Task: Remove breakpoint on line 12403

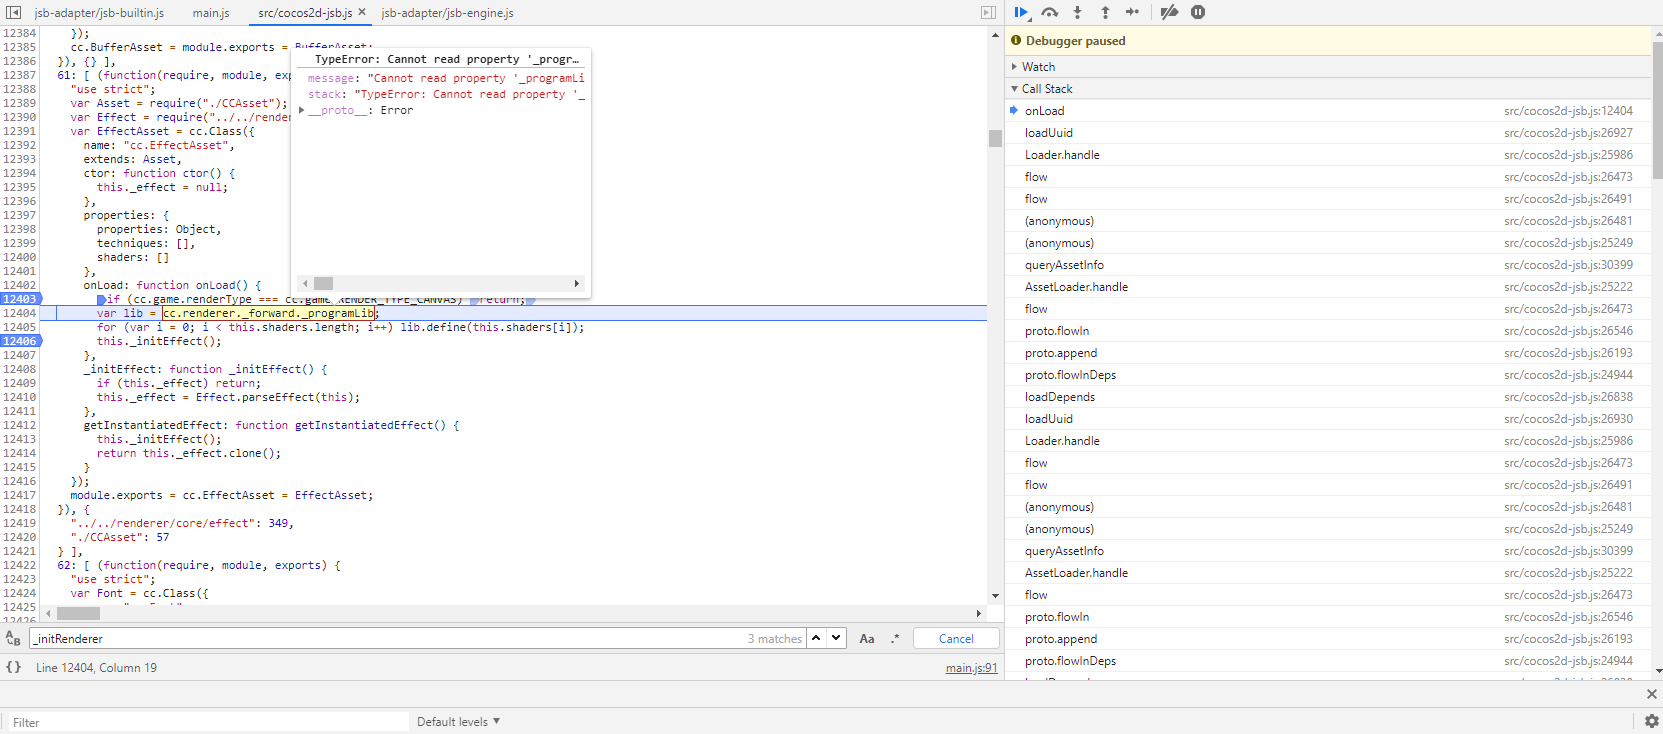Action: tap(20, 299)
